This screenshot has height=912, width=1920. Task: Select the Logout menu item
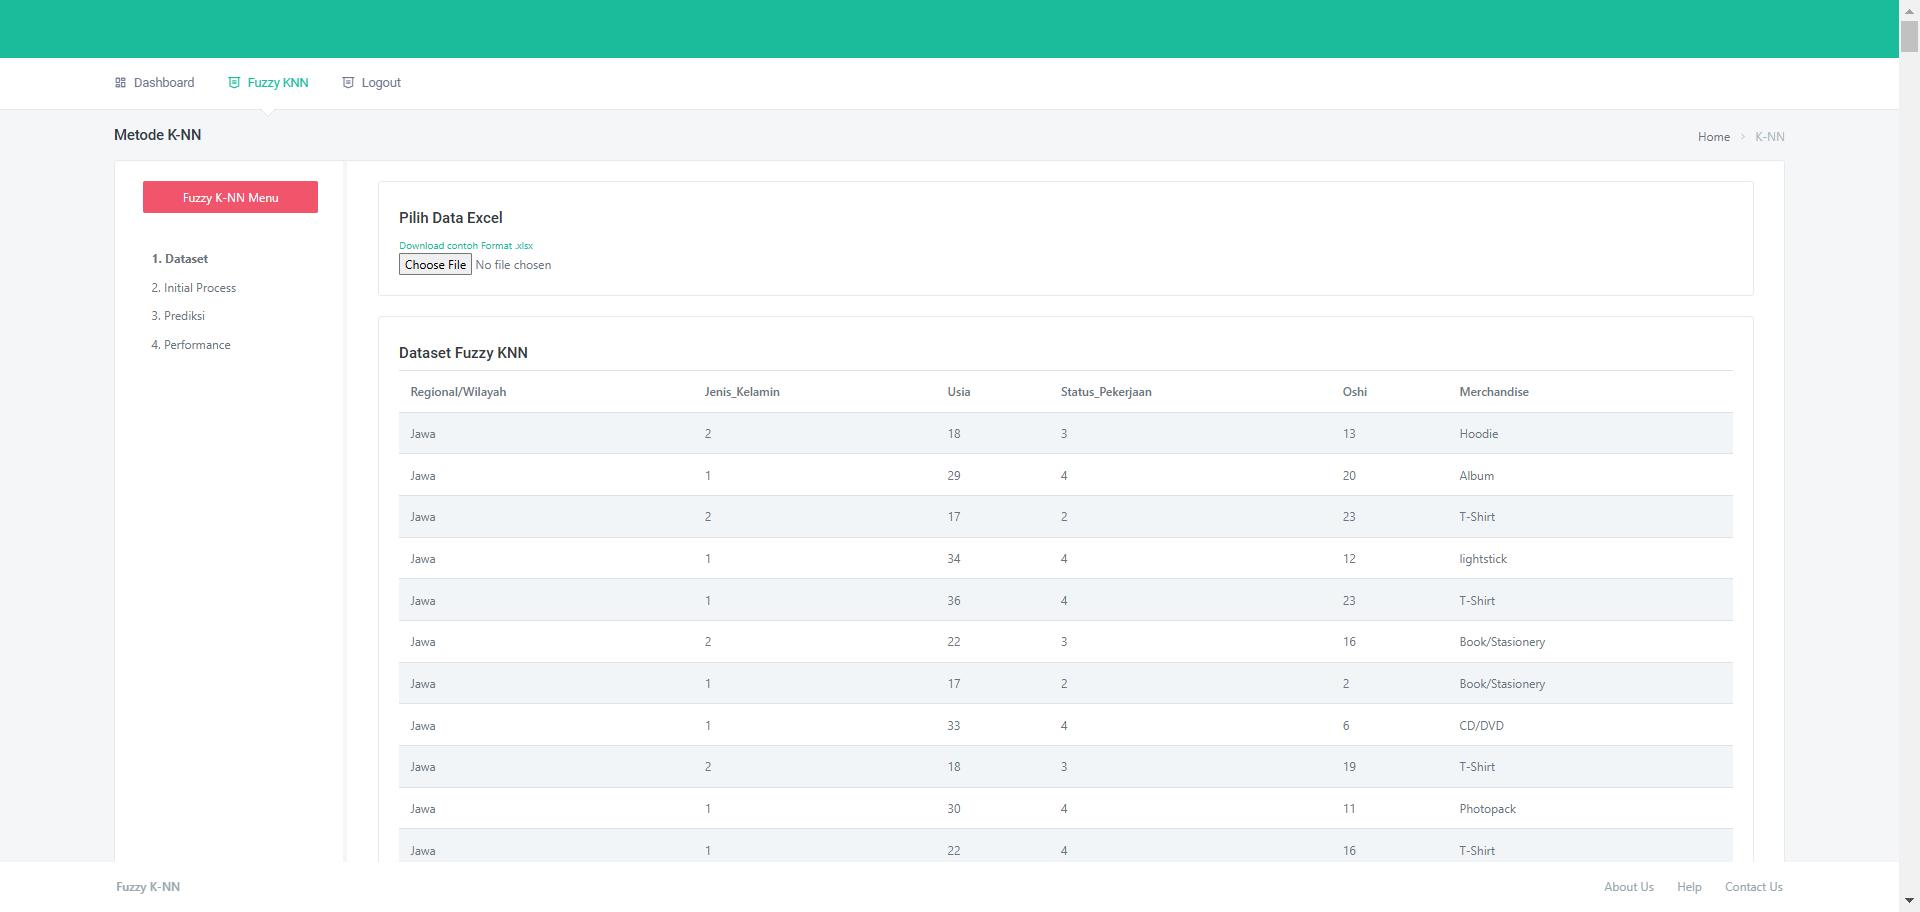coord(381,83)
